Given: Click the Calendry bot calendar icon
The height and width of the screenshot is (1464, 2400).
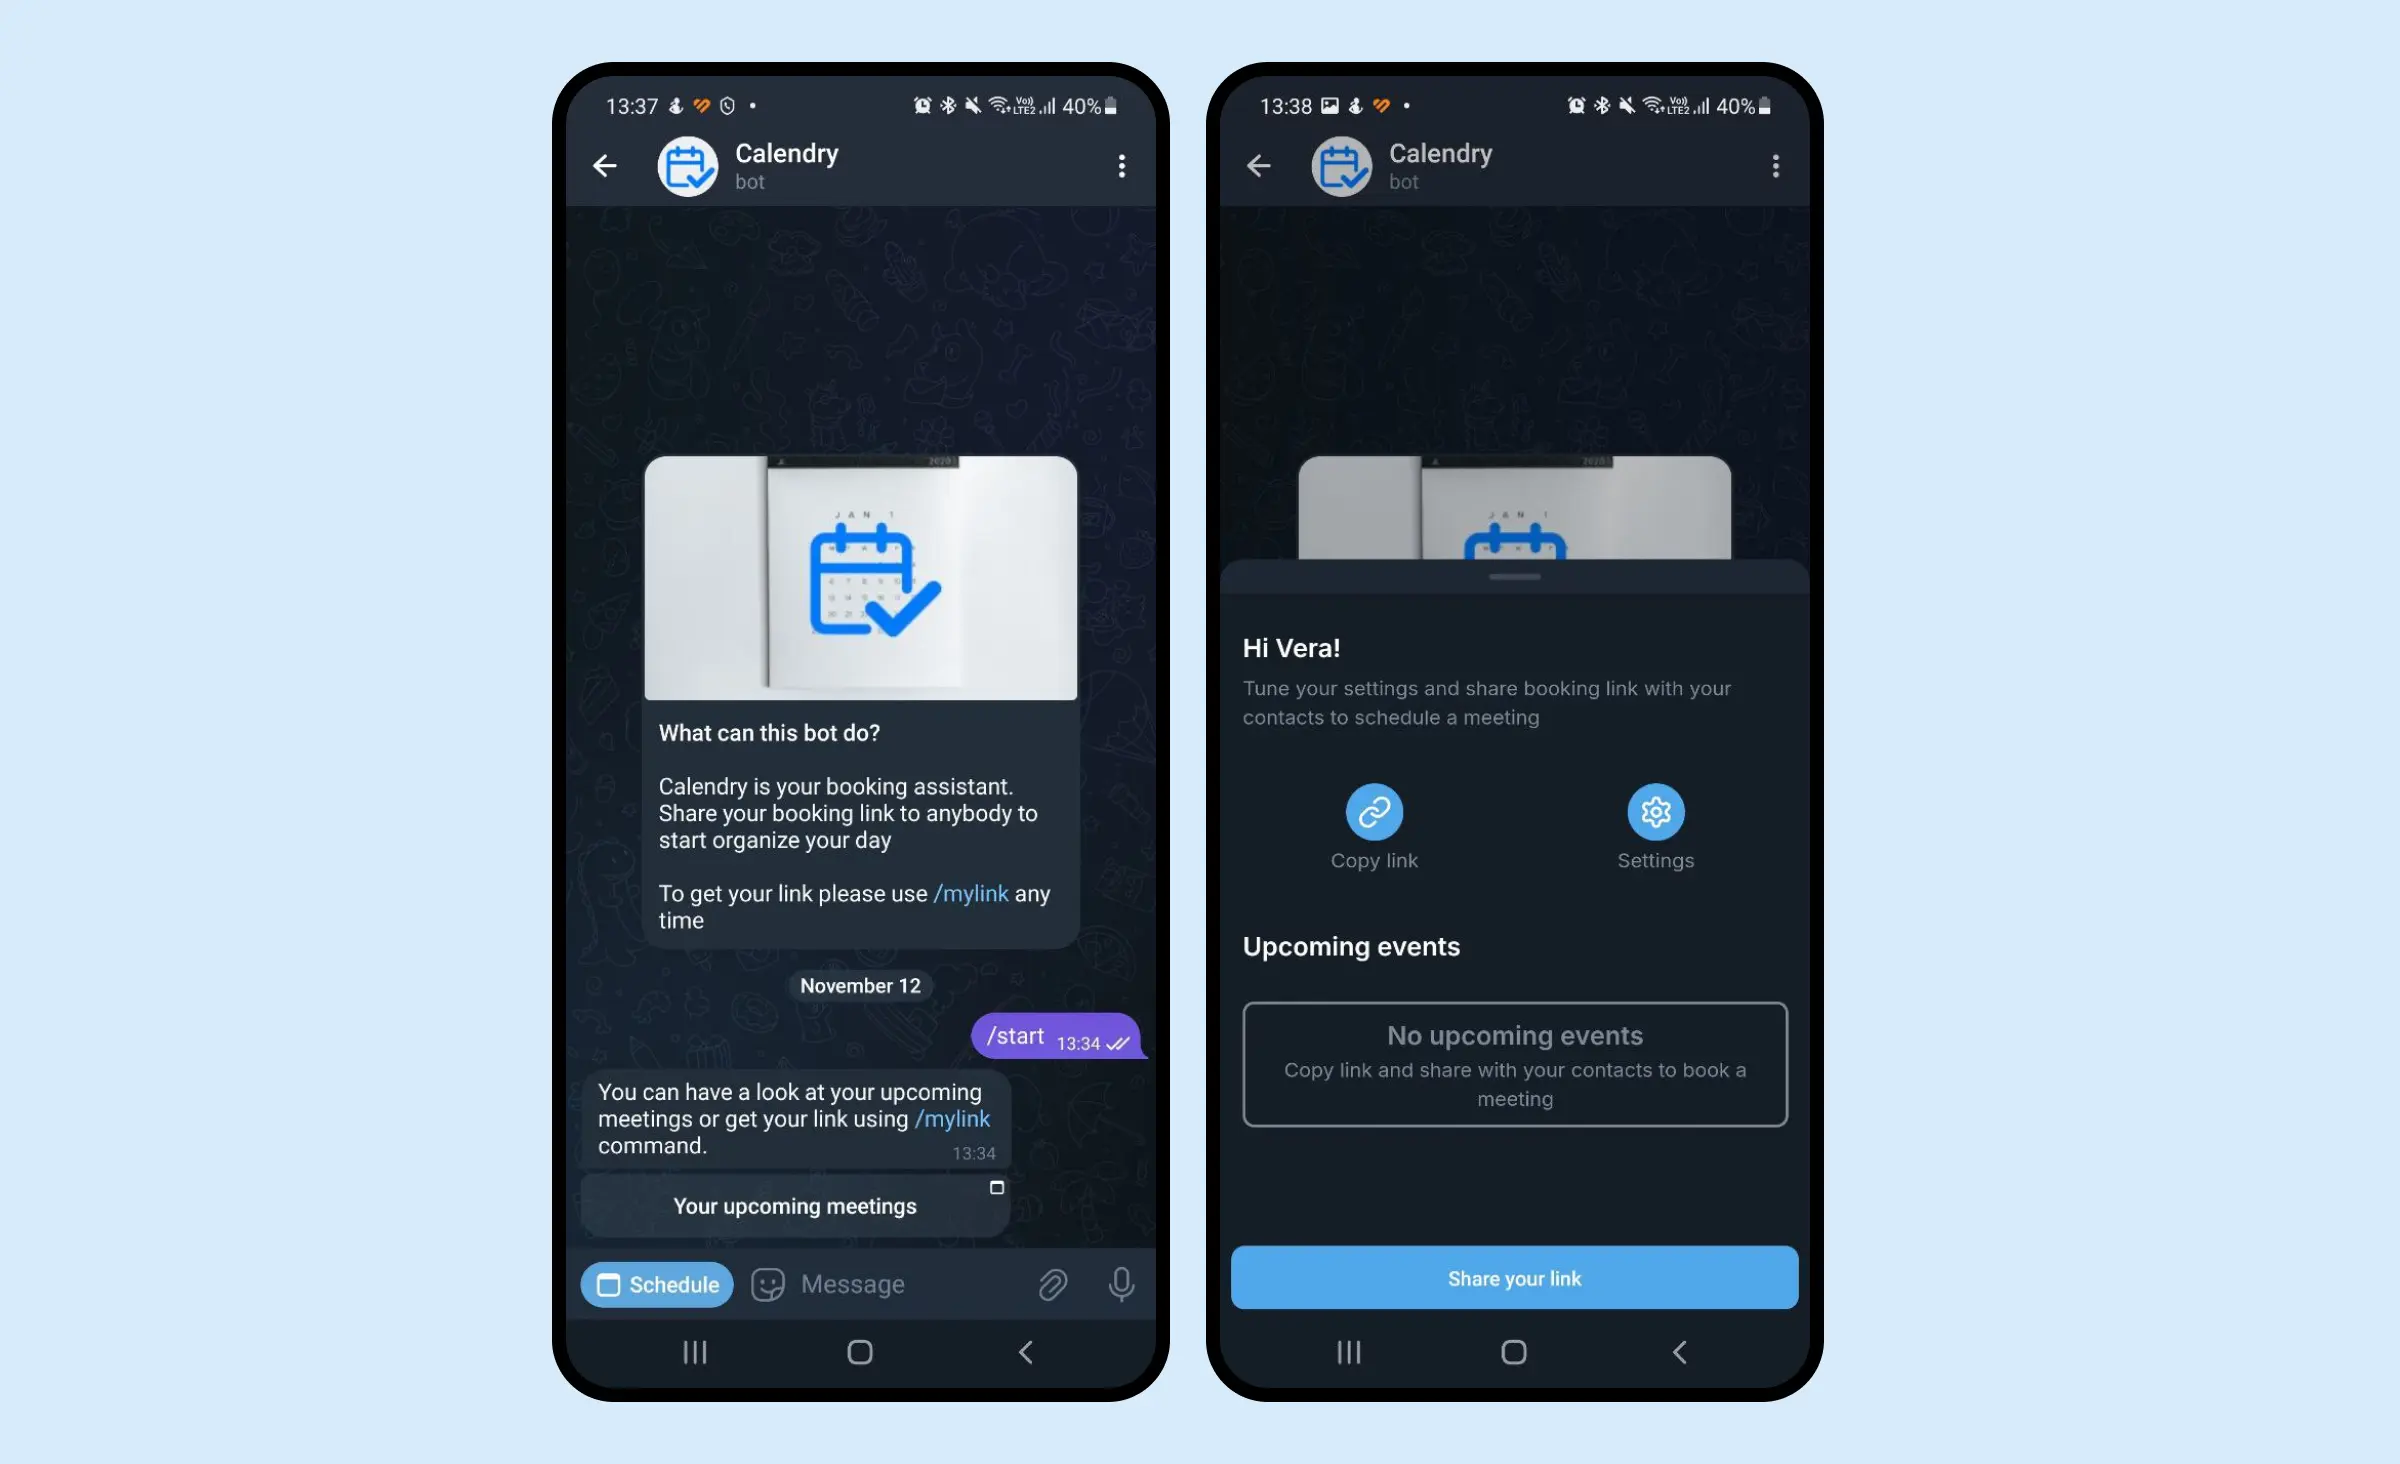Looking at the screenshot, I should click(x=684, y=165).
